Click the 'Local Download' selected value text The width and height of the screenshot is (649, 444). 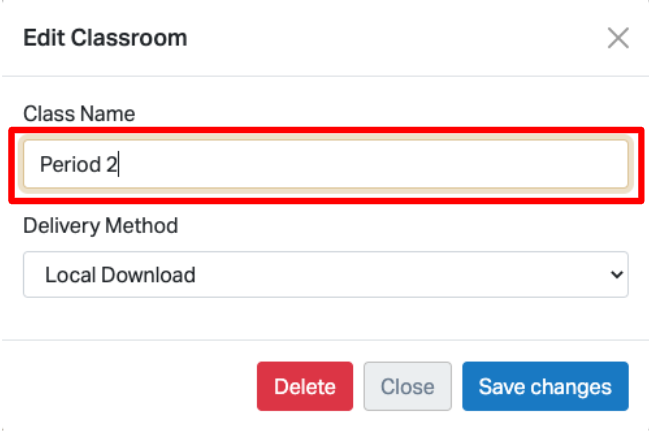[x=120, y=274]
